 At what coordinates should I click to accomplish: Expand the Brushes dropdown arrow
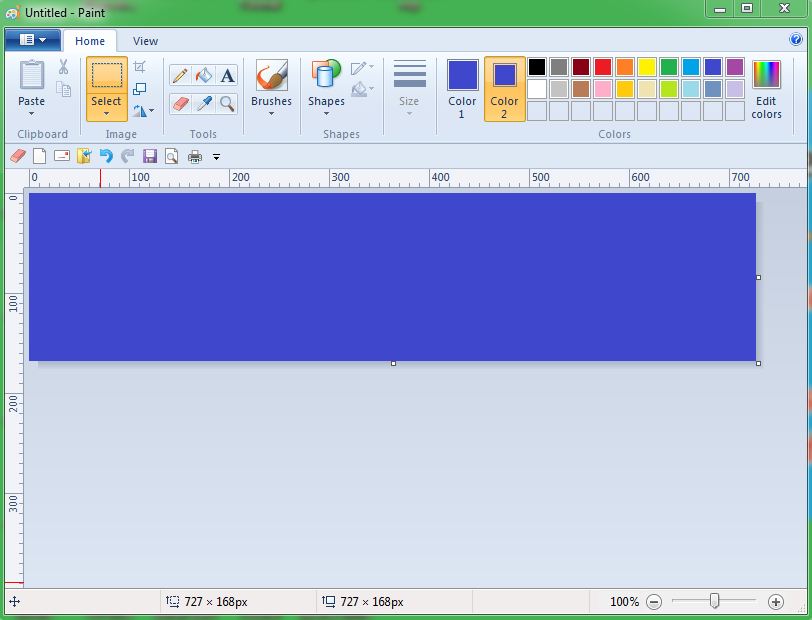(x=271, y=113)
